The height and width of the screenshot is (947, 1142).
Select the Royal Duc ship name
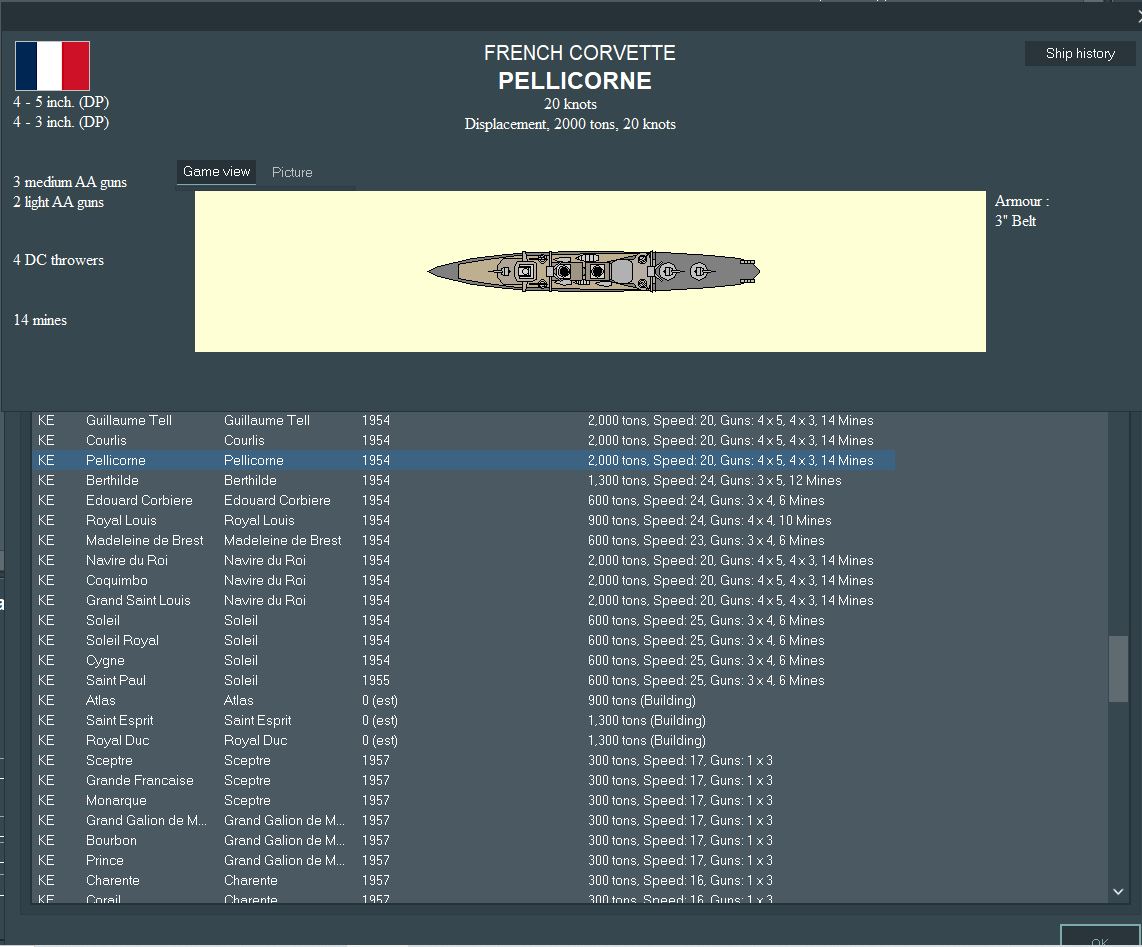click(117, 740)
